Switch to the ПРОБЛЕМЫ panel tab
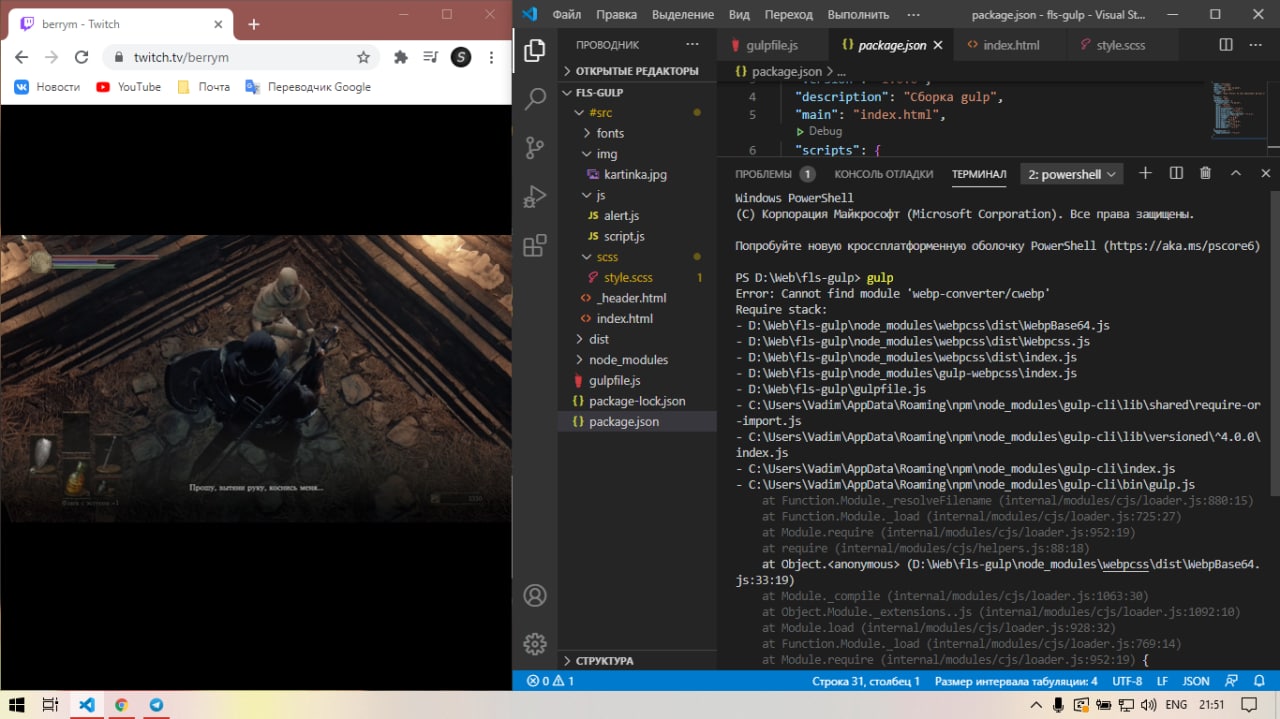The image size is (1280, 719). point(775,174)
